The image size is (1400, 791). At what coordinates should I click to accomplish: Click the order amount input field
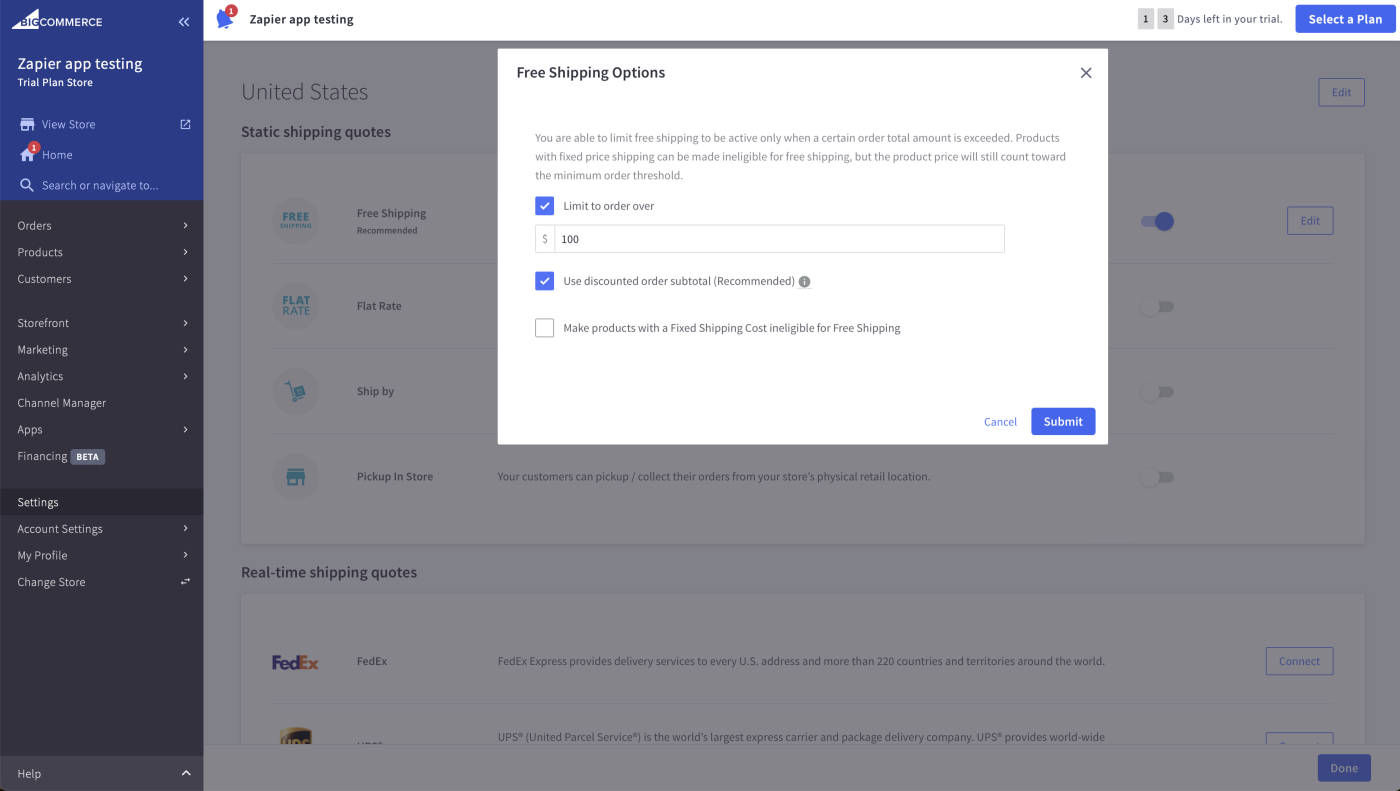coord(779,239)
